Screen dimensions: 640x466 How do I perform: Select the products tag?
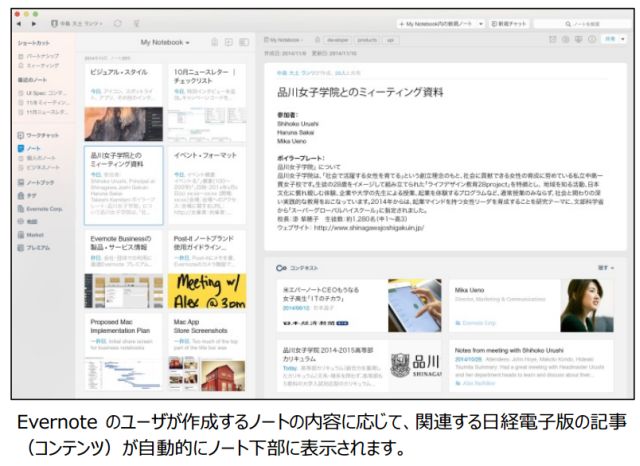[x=367, y=40]
